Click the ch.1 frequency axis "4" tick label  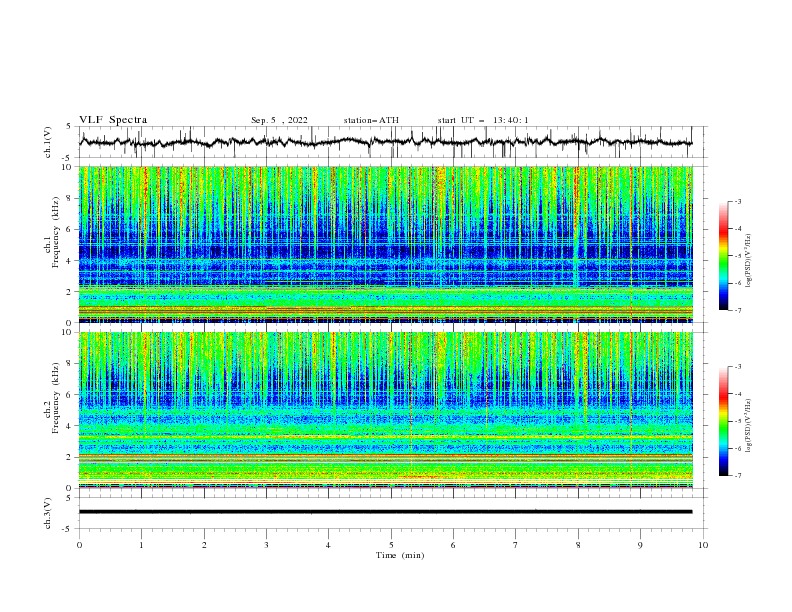70,261
